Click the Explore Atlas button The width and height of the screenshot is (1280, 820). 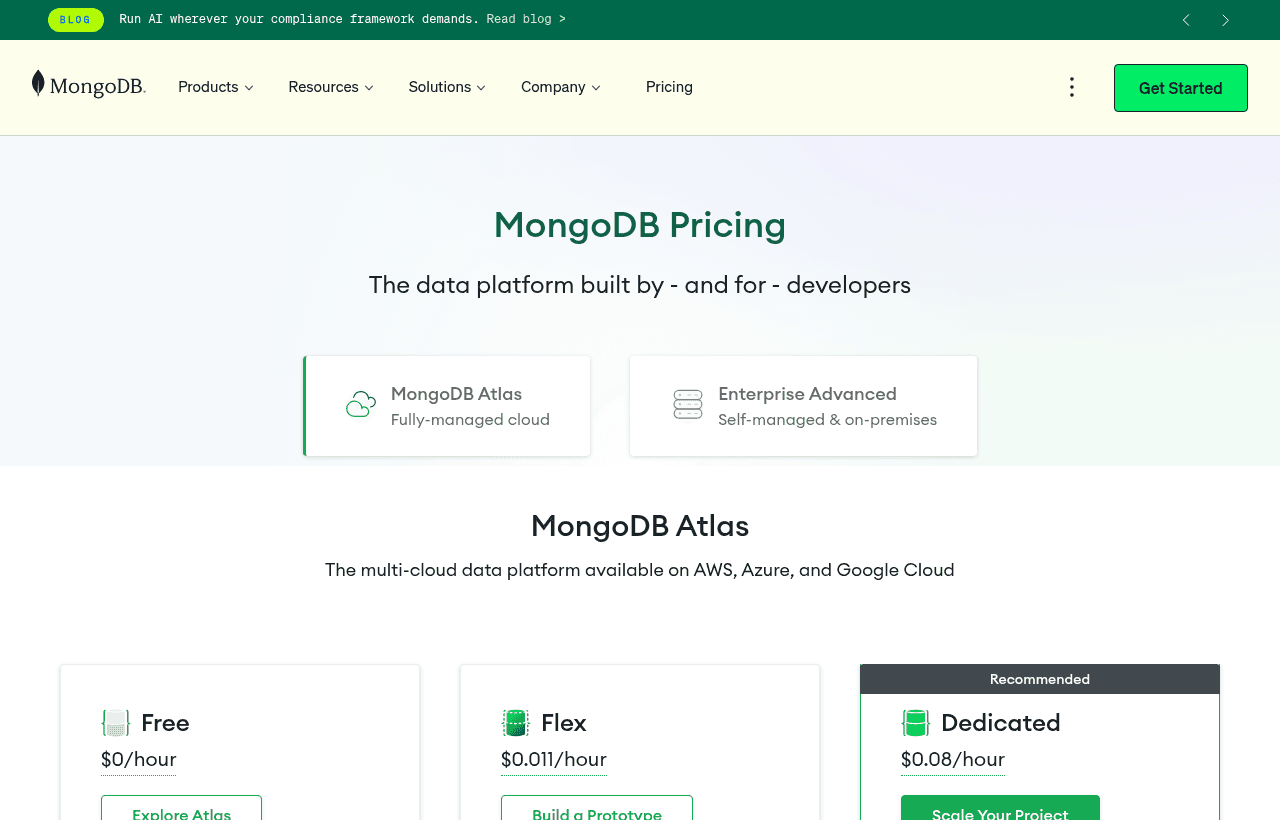coord(181,808)
